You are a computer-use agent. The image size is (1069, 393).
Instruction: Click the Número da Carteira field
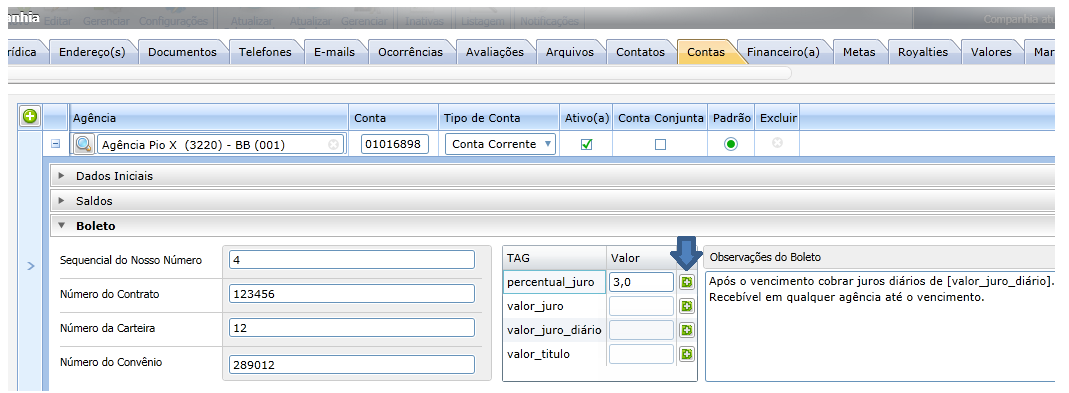(352, 328)
